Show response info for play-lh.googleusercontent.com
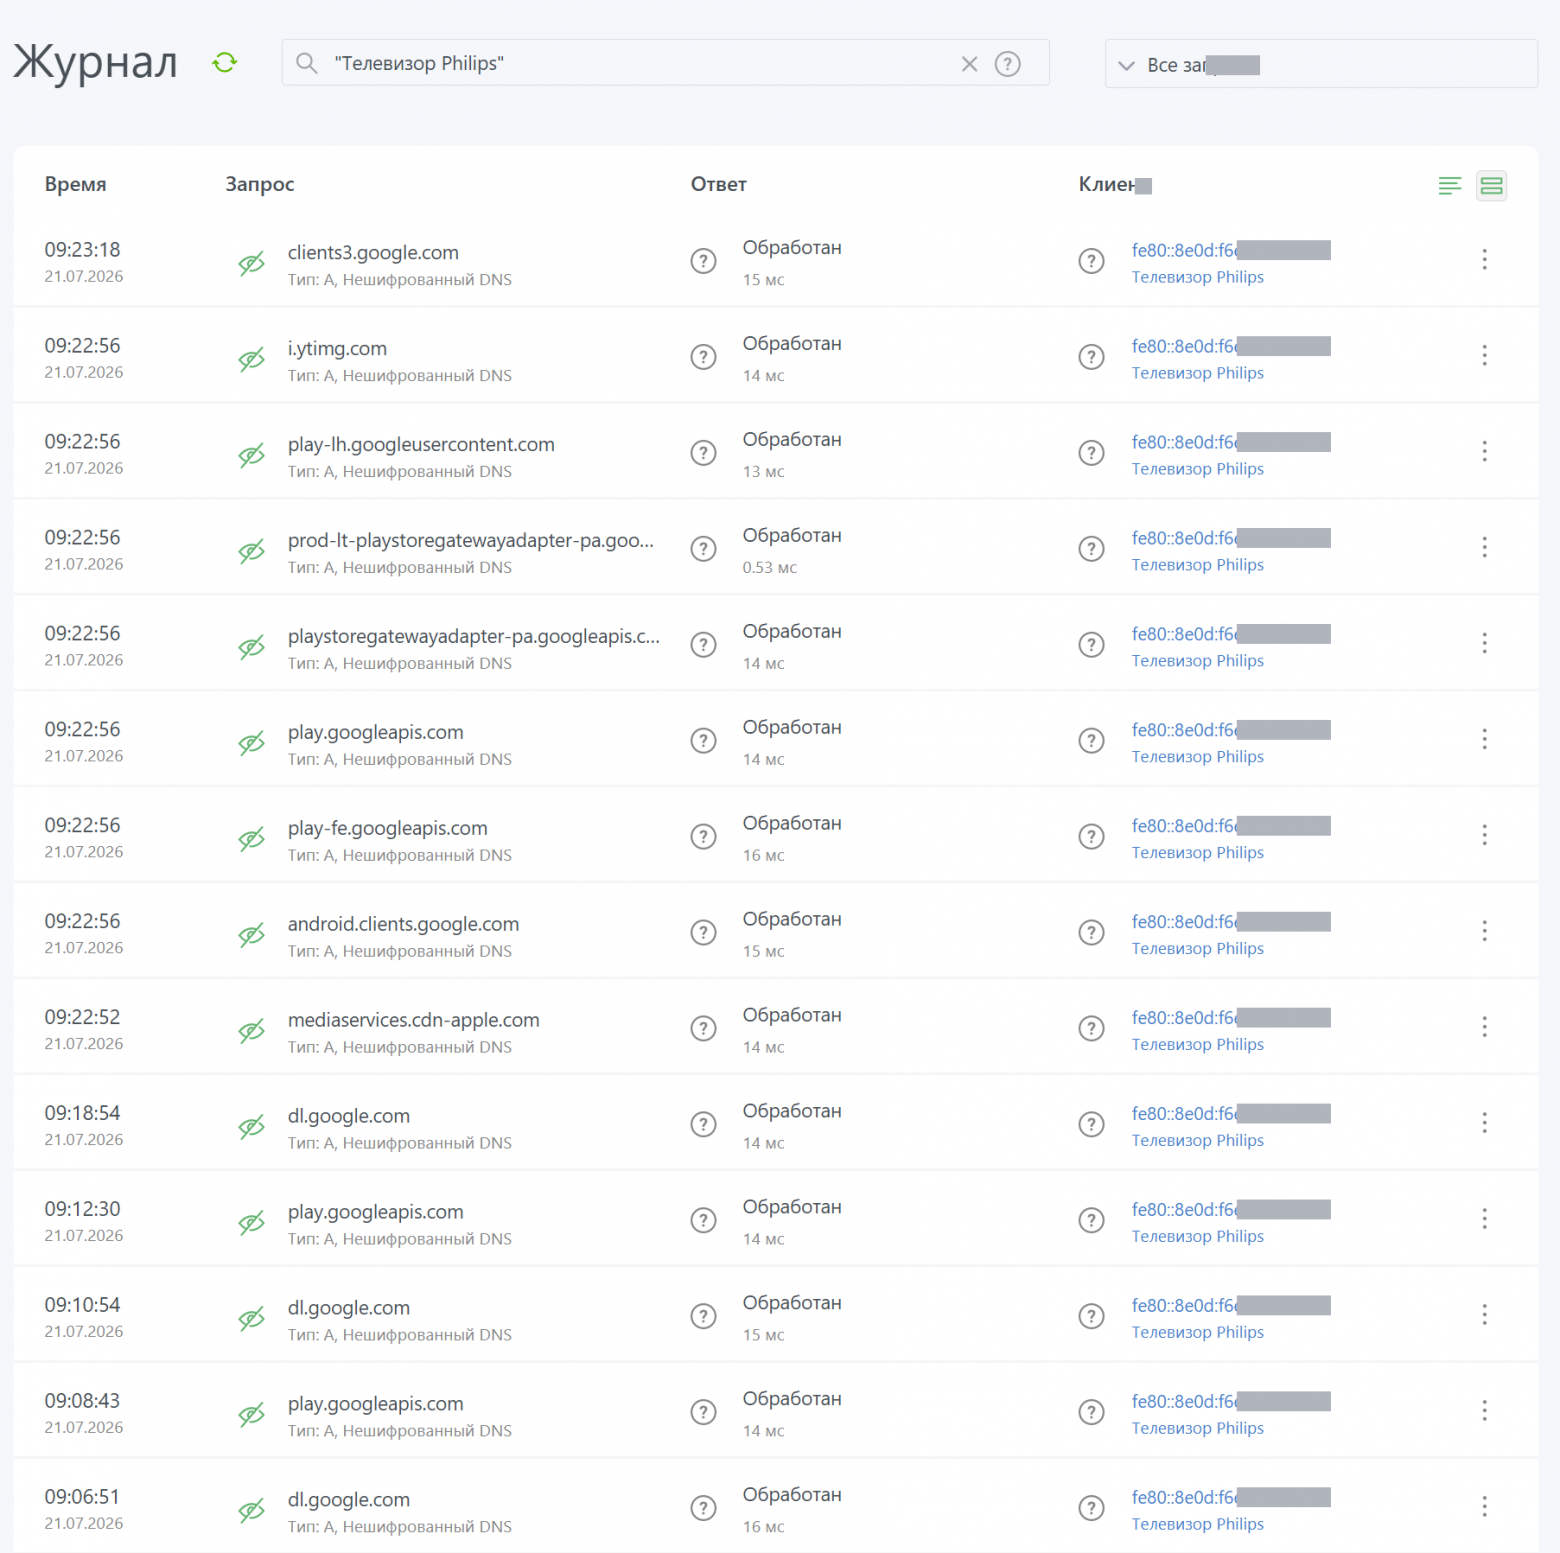This screenshot has width=1560, height=1553. [x=703, y=453]
